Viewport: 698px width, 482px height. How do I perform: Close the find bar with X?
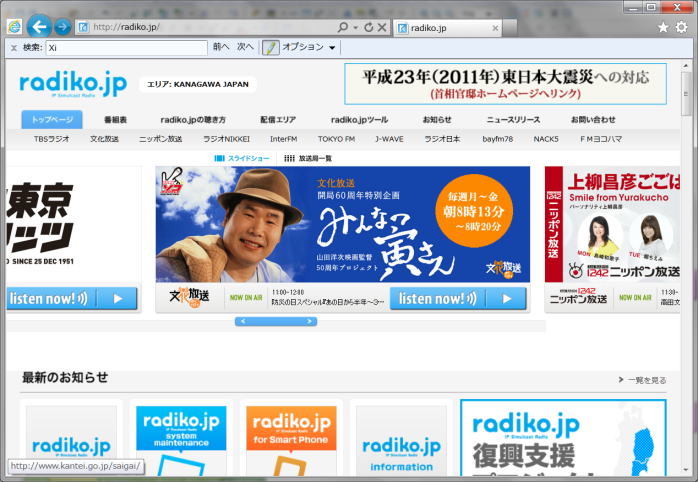point(14,48)
